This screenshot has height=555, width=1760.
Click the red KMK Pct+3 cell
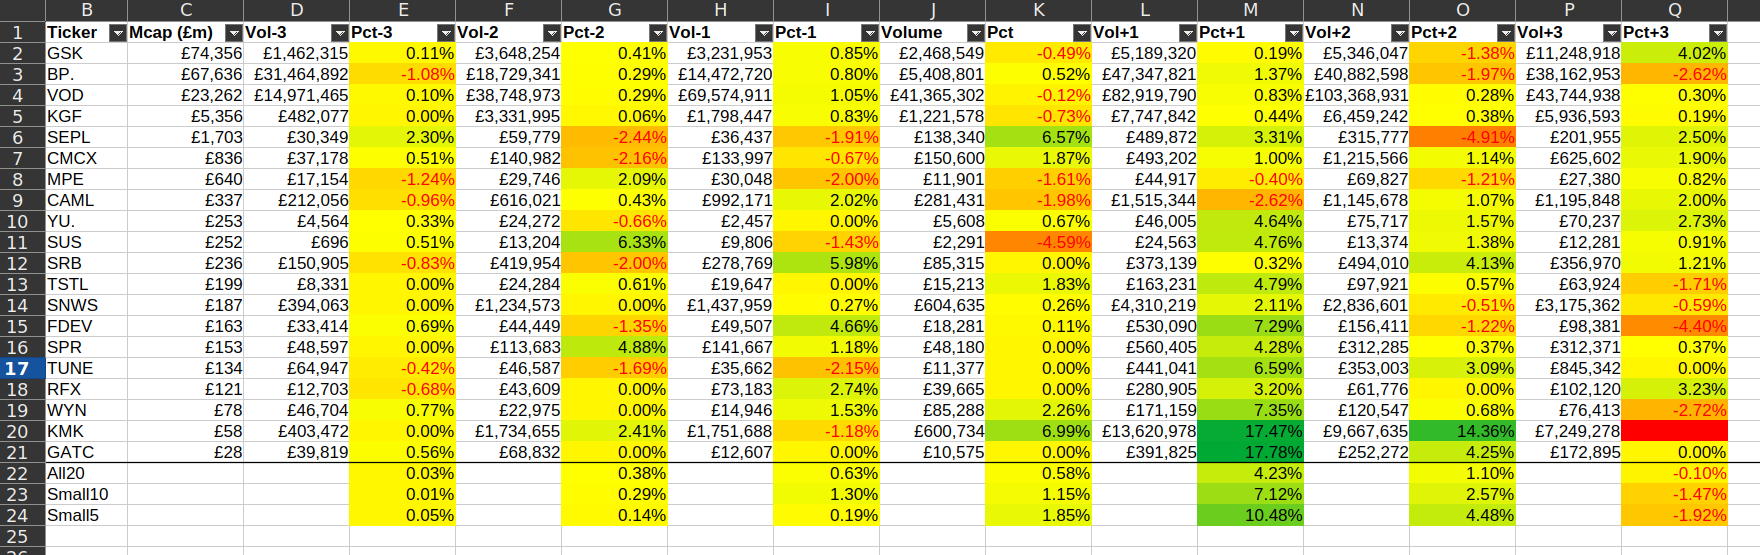[x=1674, y=431]
